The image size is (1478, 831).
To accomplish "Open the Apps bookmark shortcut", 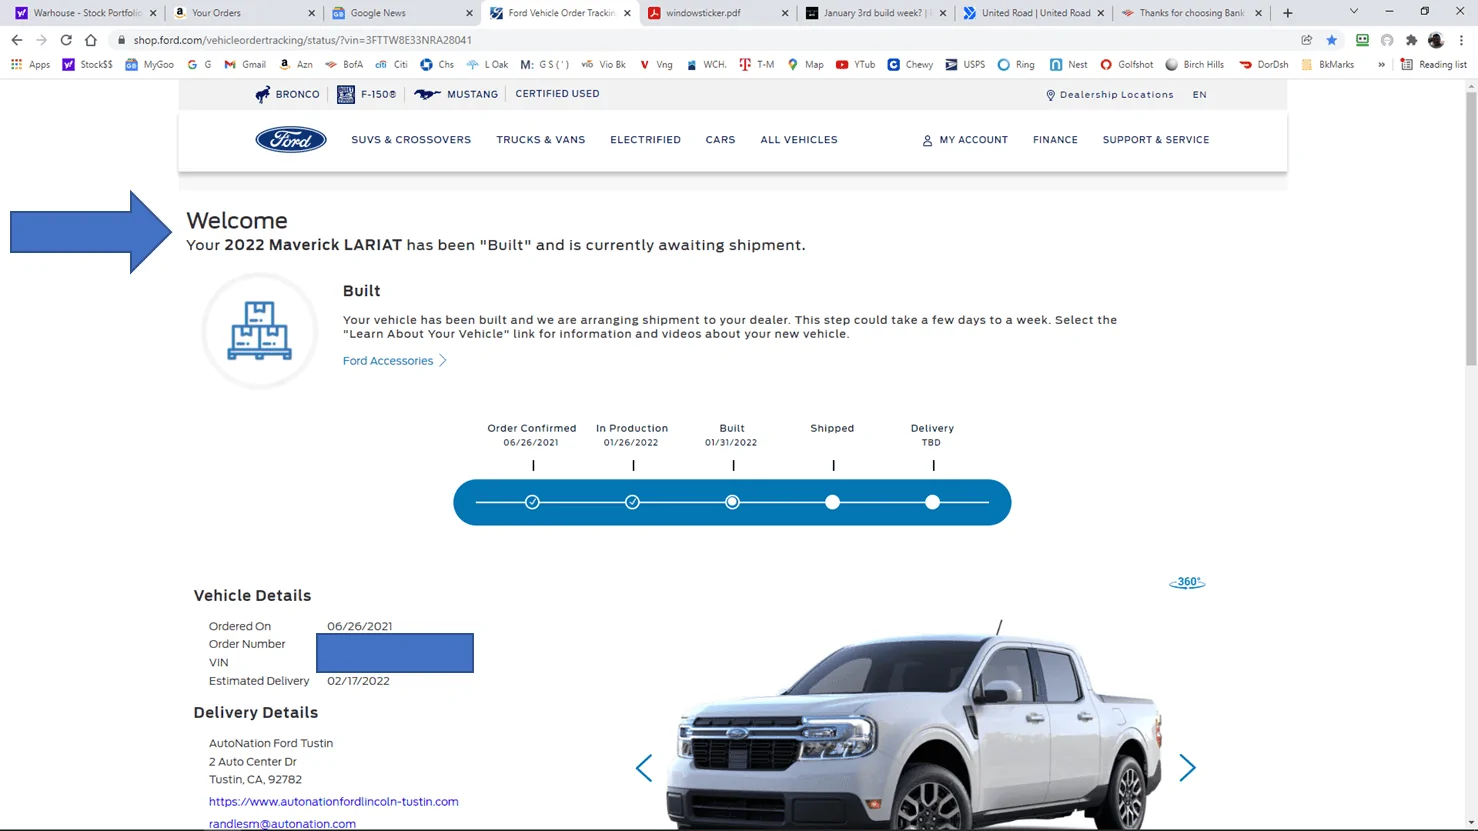I will 30,64.
